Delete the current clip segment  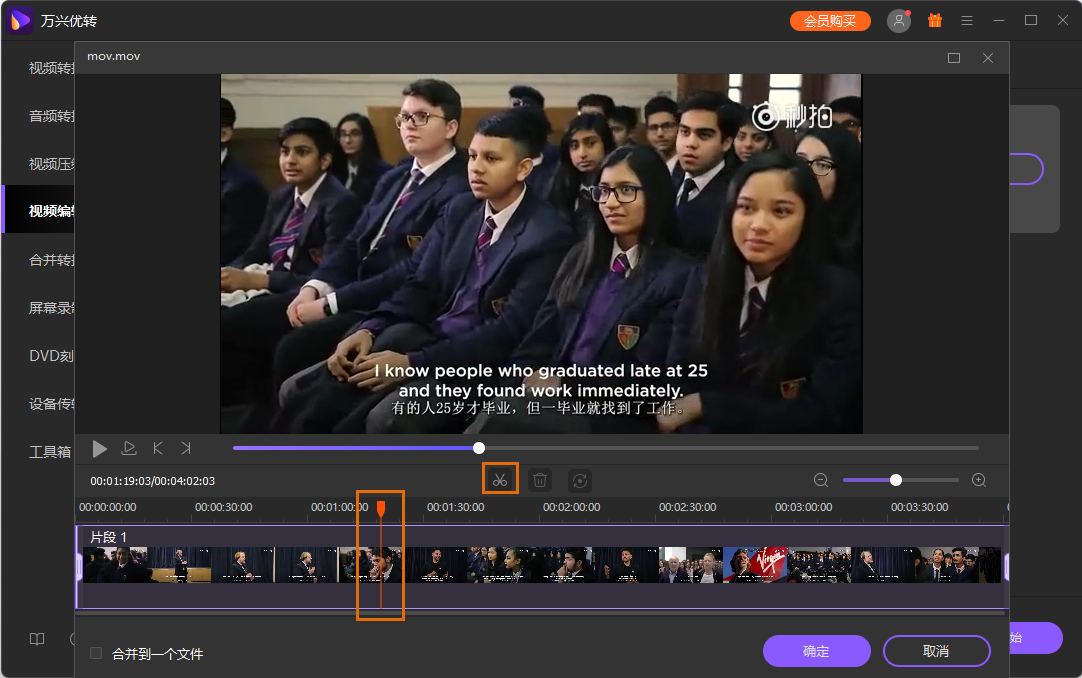point(539,479)
